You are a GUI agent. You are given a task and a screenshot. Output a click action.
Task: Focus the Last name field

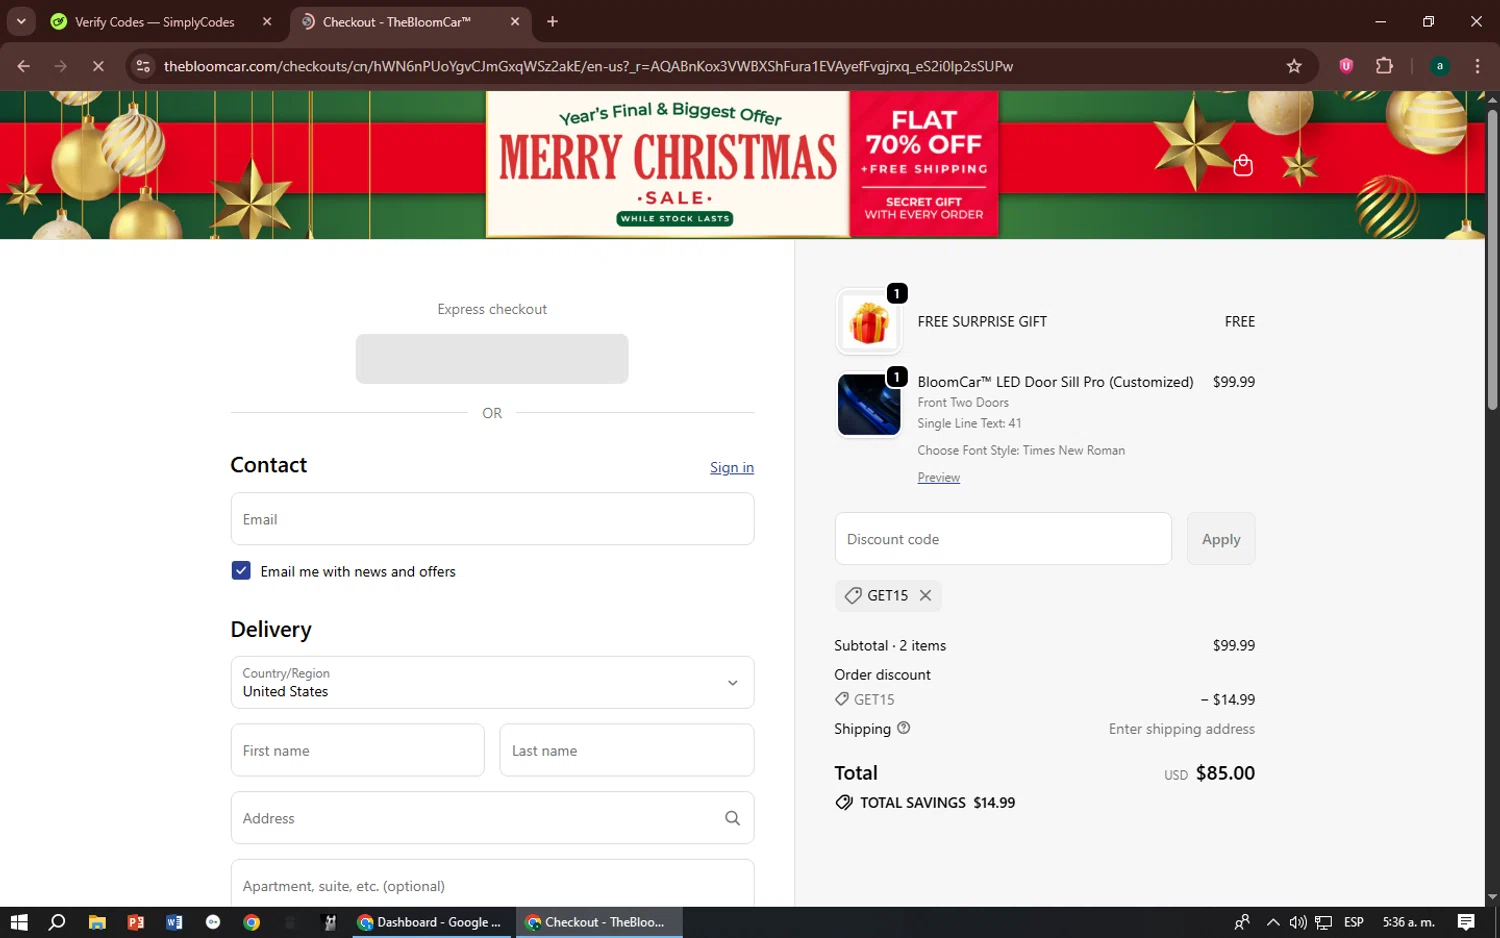627,750
